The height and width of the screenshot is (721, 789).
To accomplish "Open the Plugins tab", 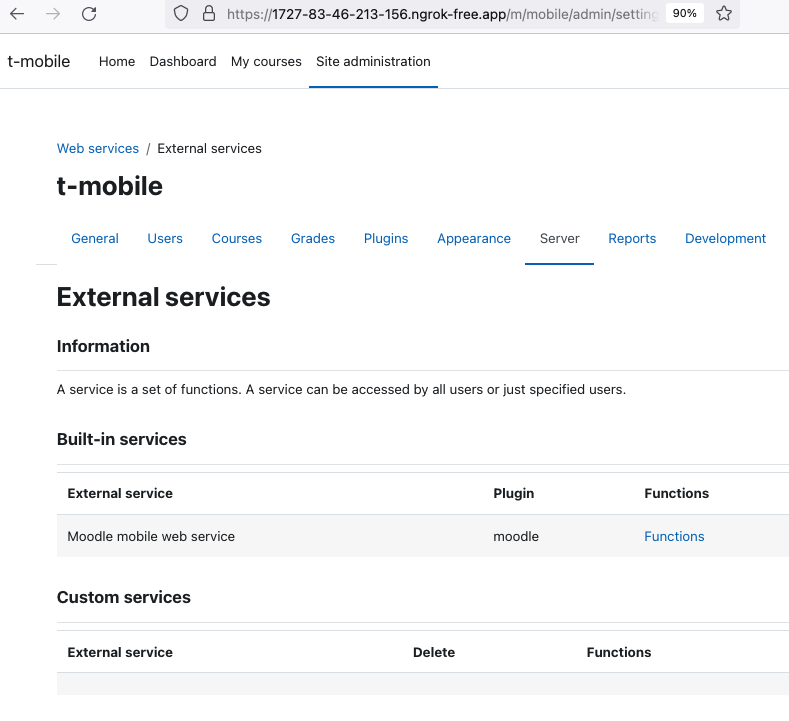I will (386, 238).
